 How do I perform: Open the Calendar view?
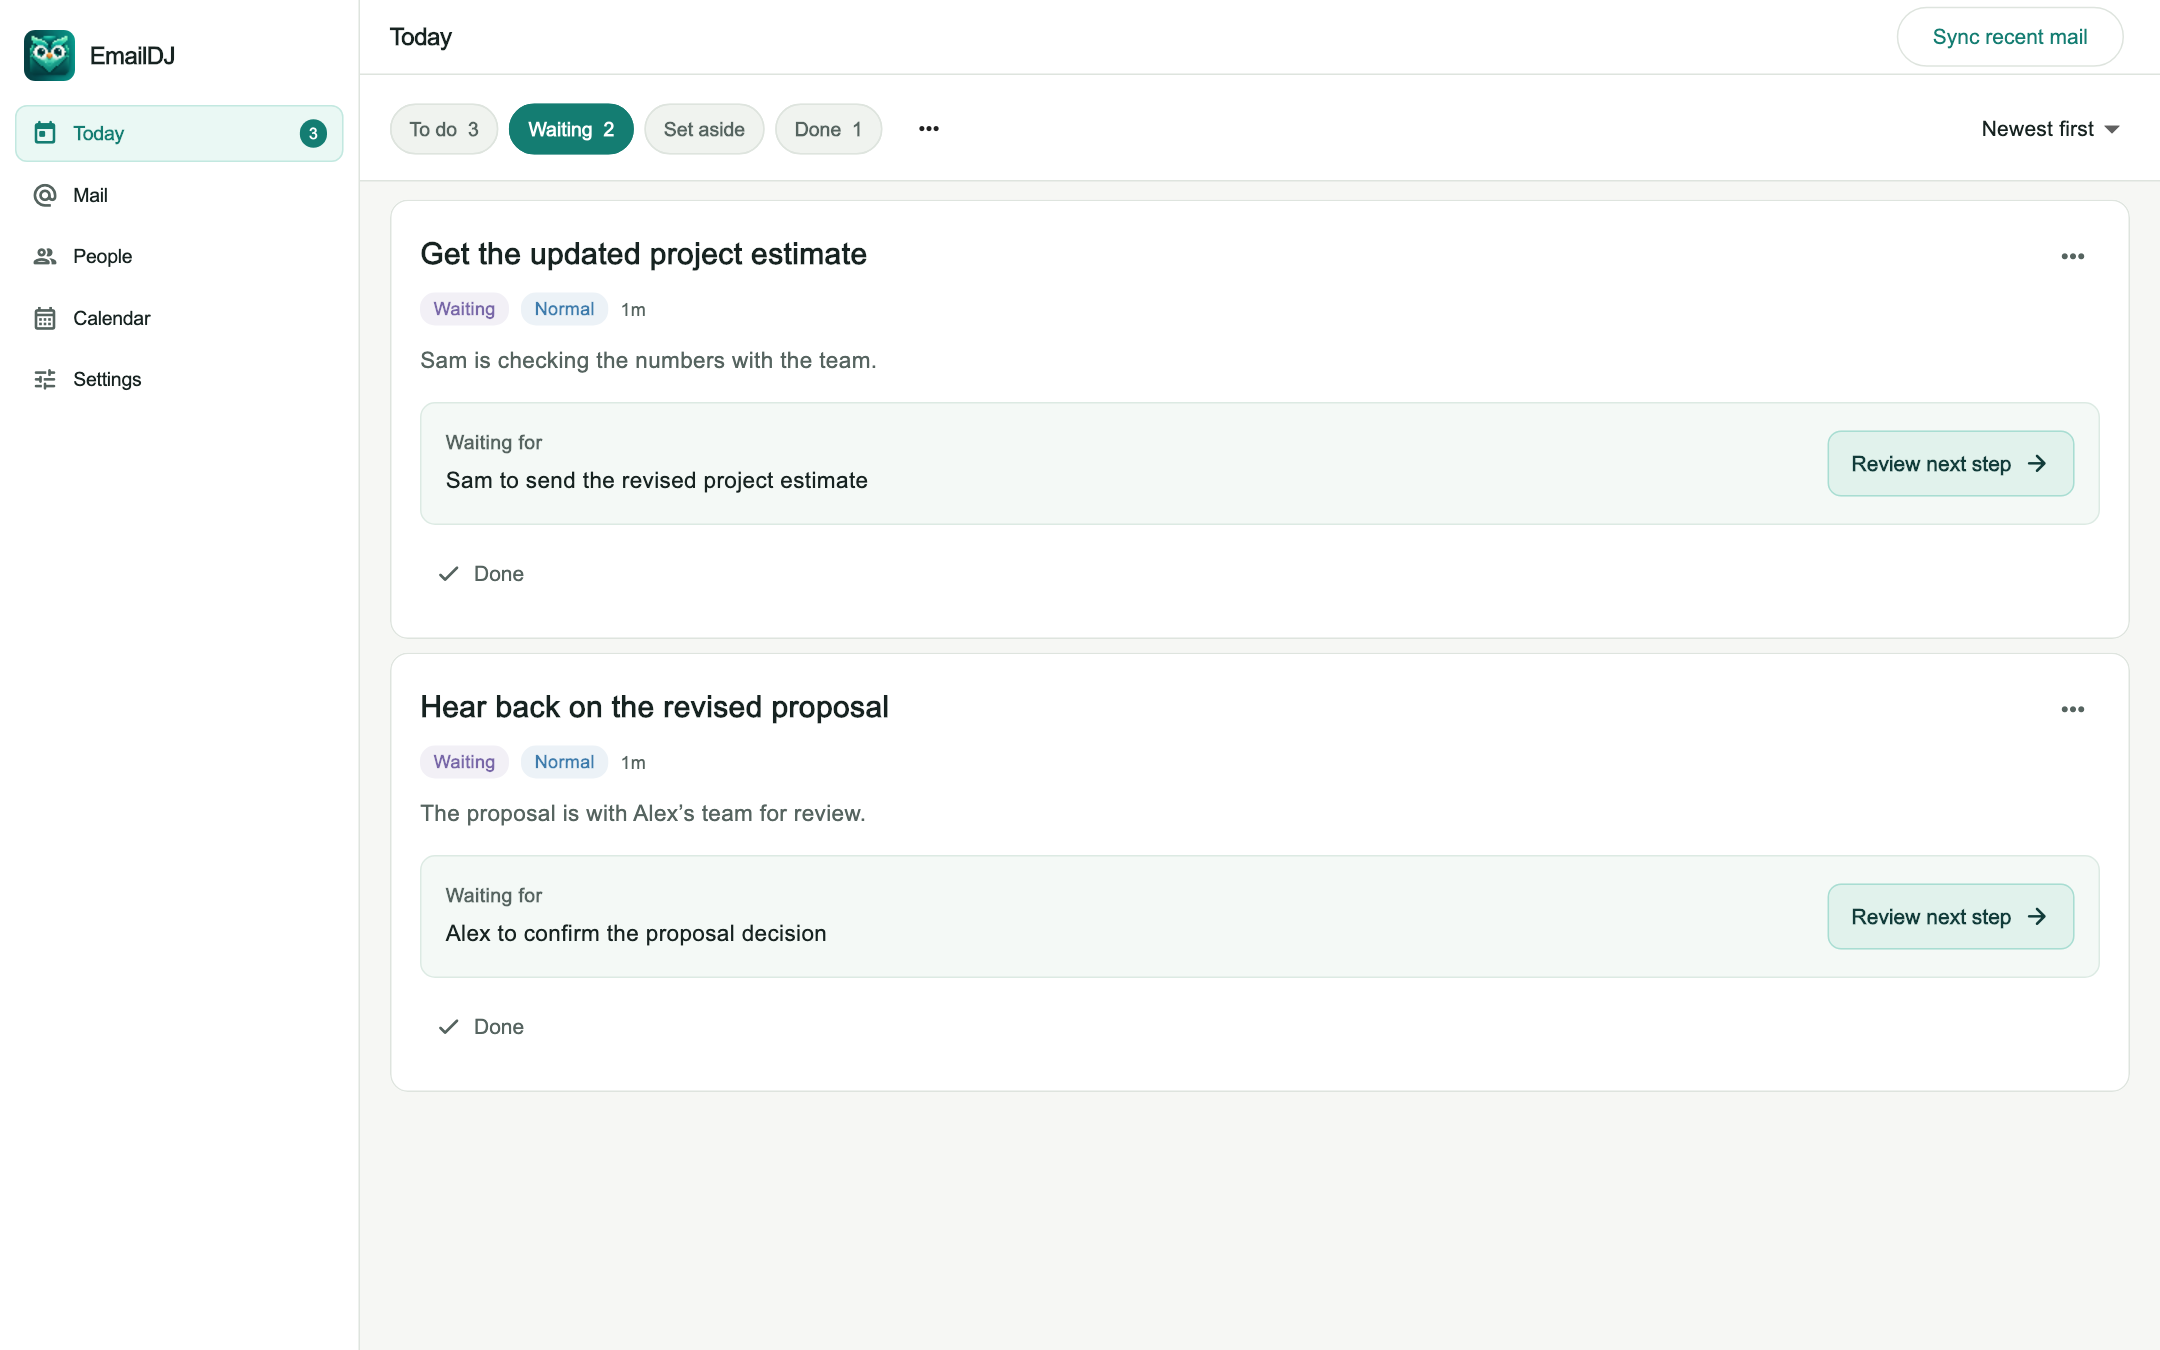tap(179, 318)
